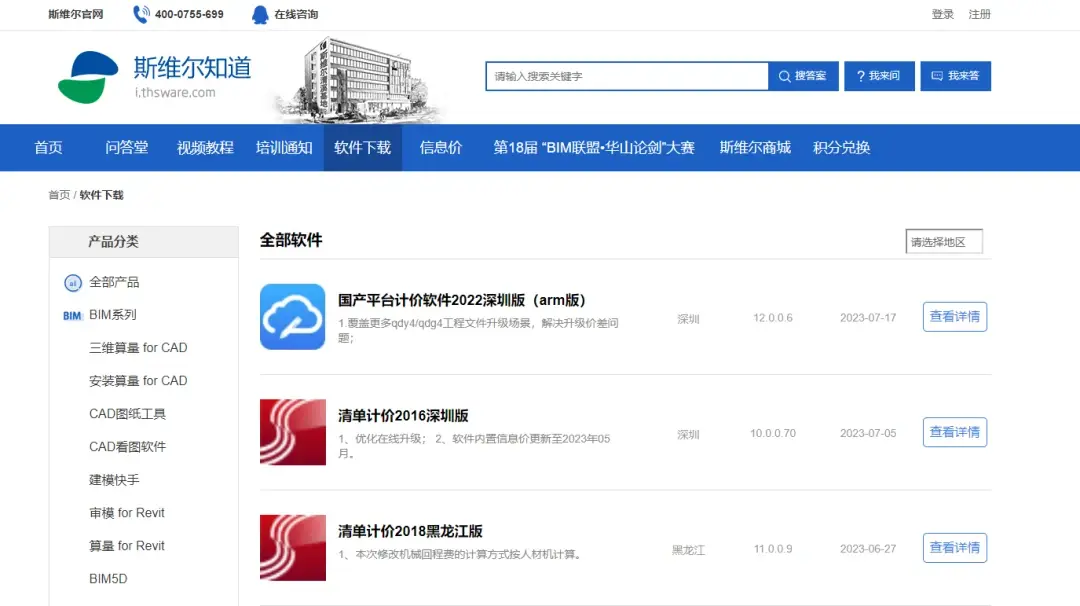Click the 搜答案 search button
Image resolution: width=1080 pixels, height=606 pixels.
[803, 76]
